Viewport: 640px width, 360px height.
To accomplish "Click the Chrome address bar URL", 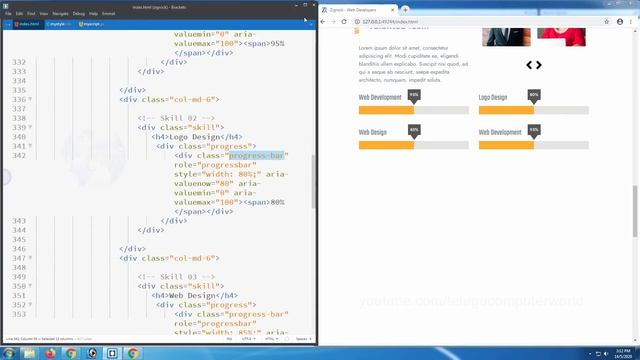I will (390, 22).
